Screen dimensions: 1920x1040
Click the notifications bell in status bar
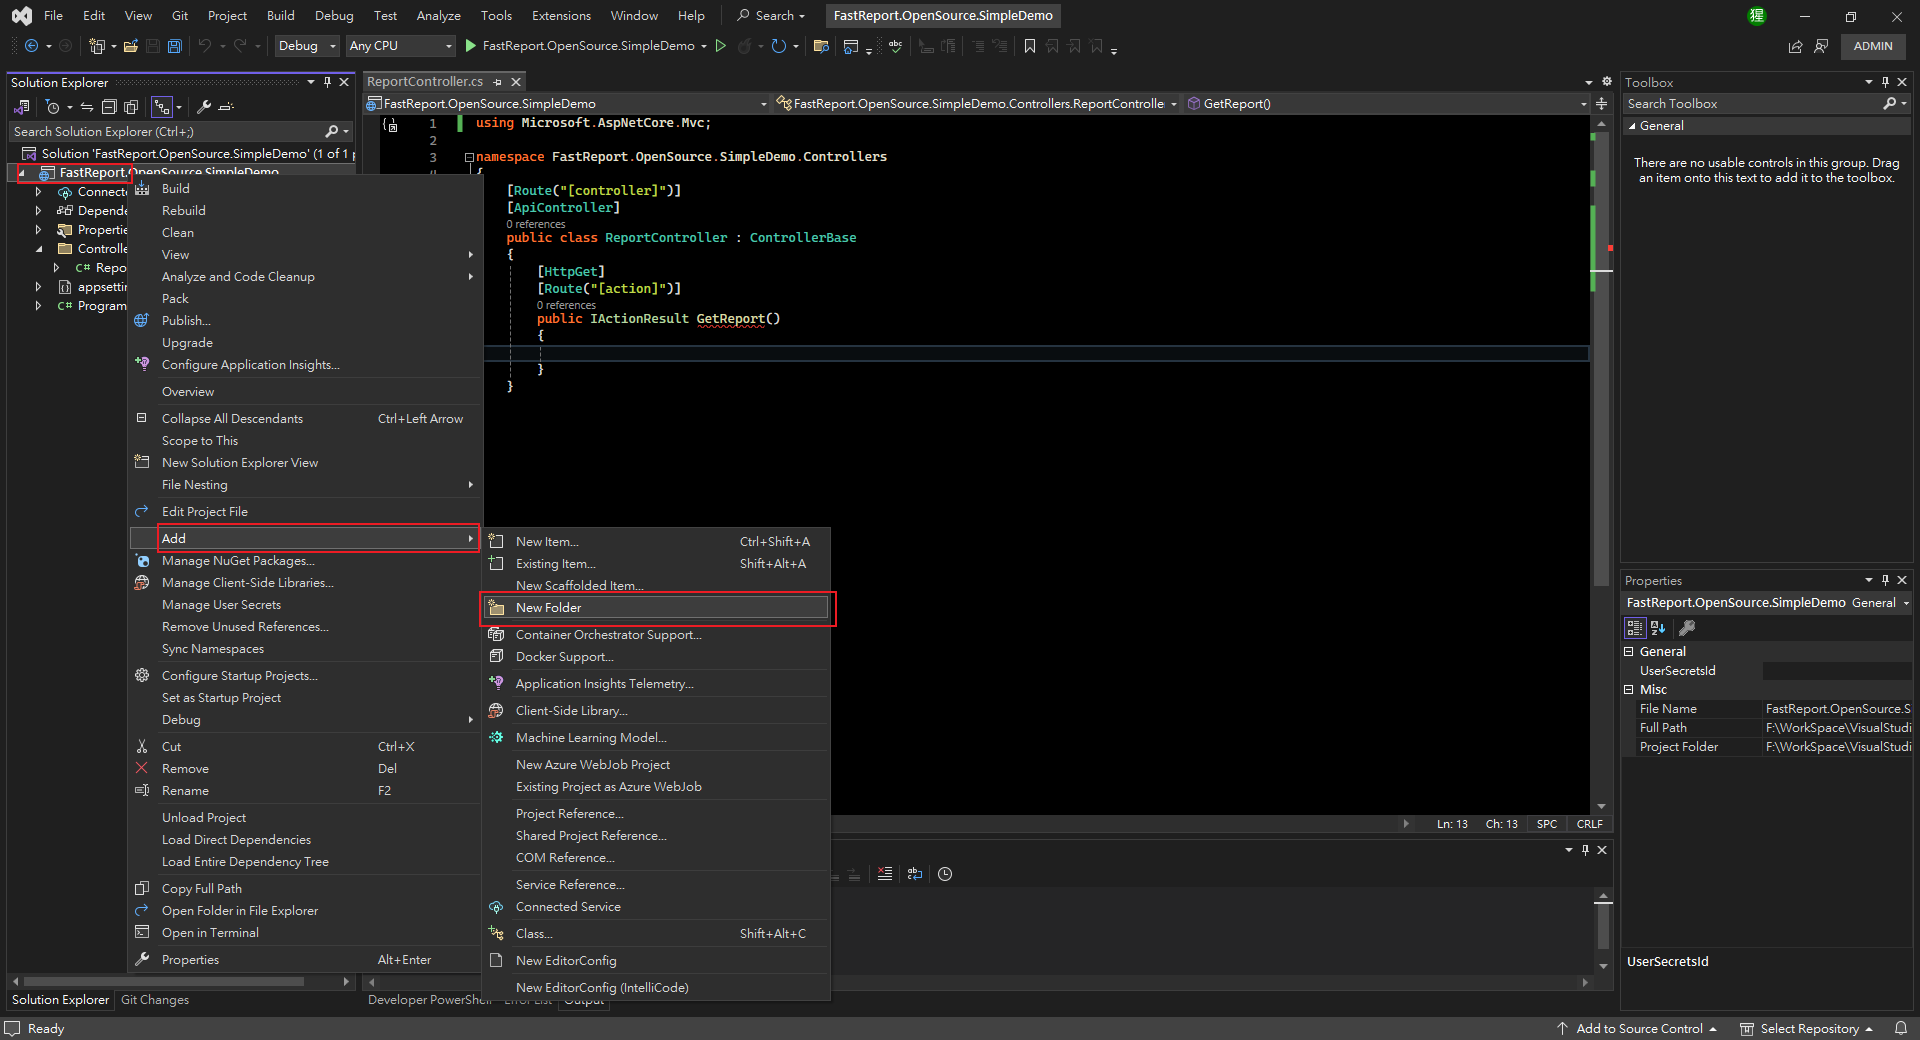click(1900, 1028)
